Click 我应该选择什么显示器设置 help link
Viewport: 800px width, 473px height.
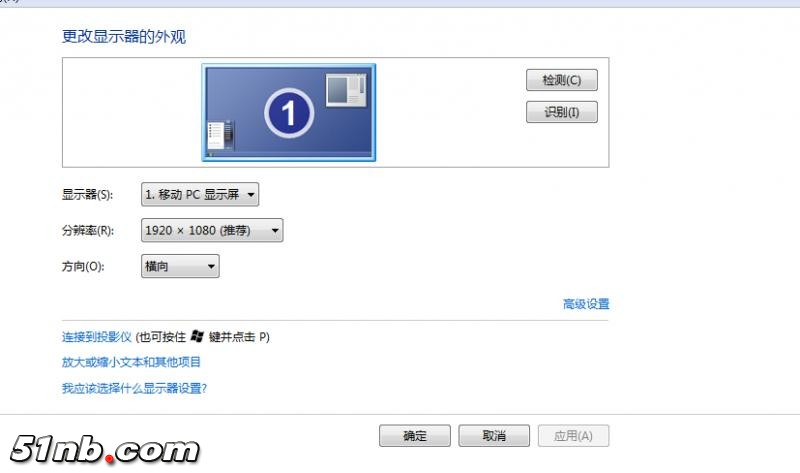[134, 388]
